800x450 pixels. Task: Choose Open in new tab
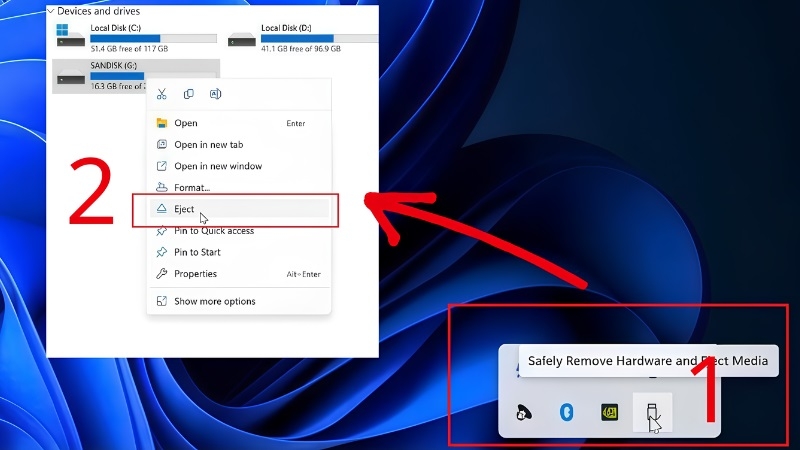(x=239, y=144)
